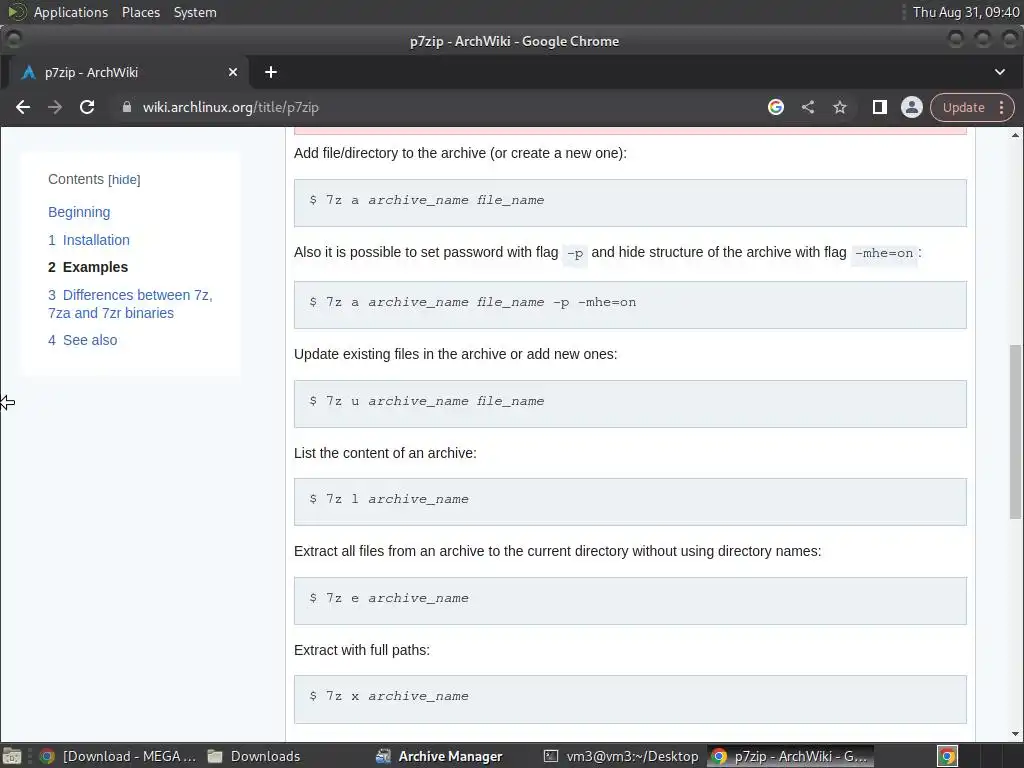1024x768 pixels.
Task: Go to the Installation section
Action: (x=89, y=240)
